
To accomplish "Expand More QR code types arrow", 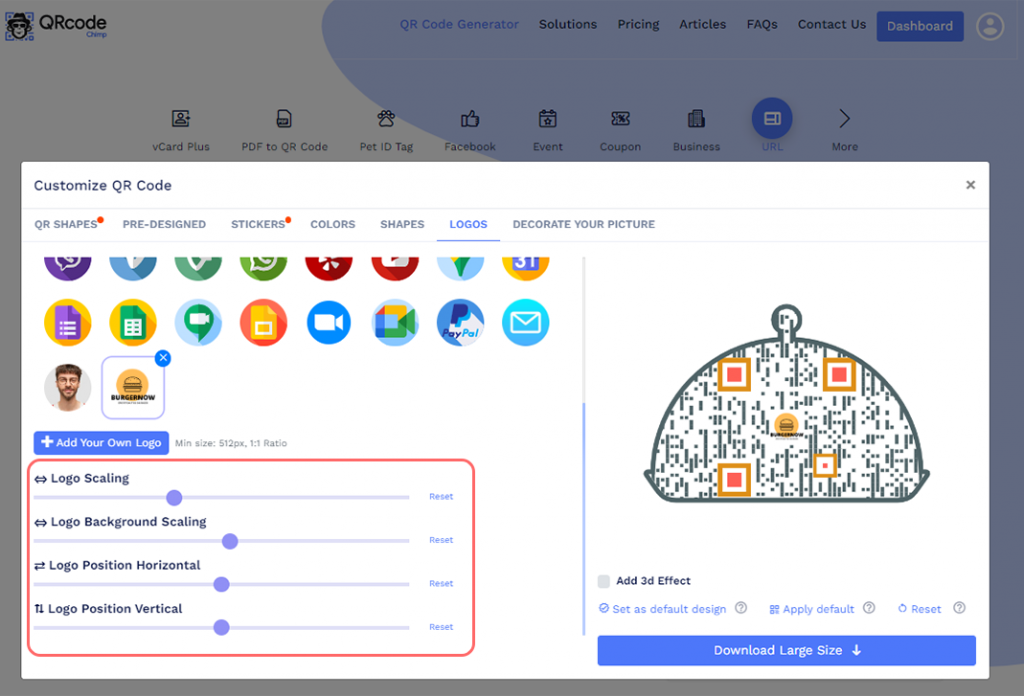I will click(x=844, y=119).
